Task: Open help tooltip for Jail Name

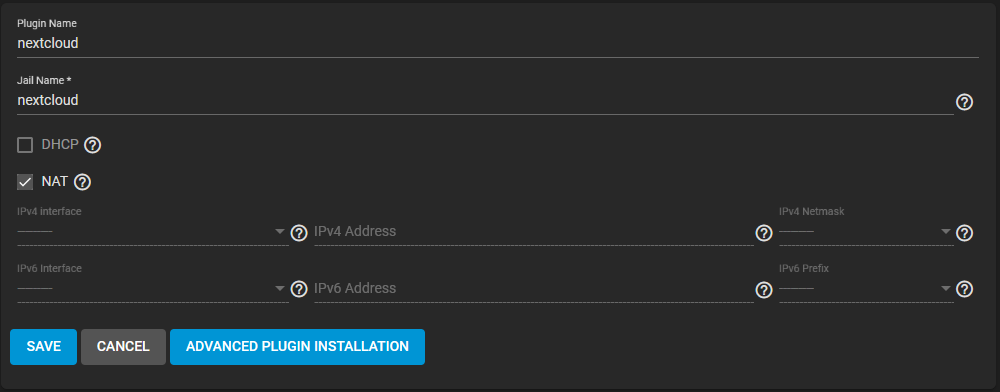Action: point(964,102)
